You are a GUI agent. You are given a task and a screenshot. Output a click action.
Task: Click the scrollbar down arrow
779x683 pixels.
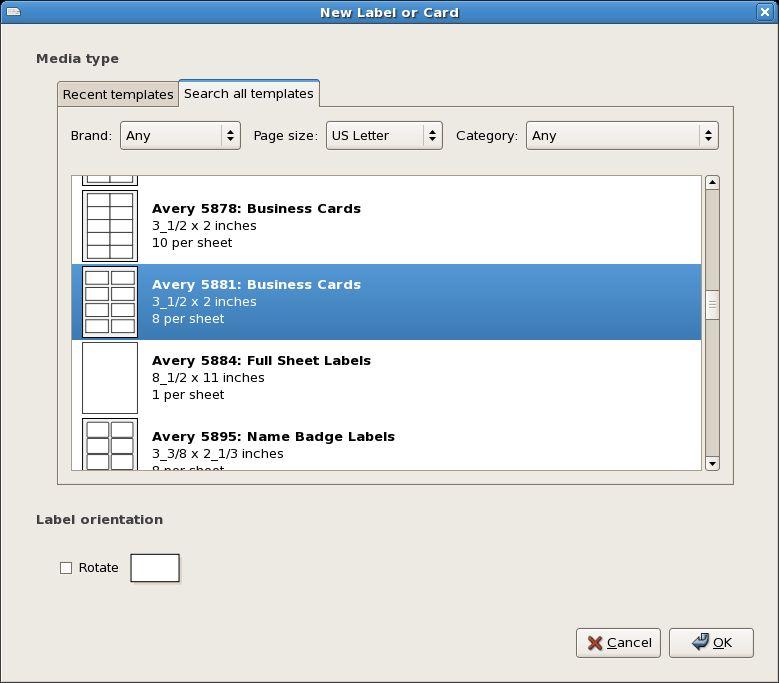click(x=712, y=463)
